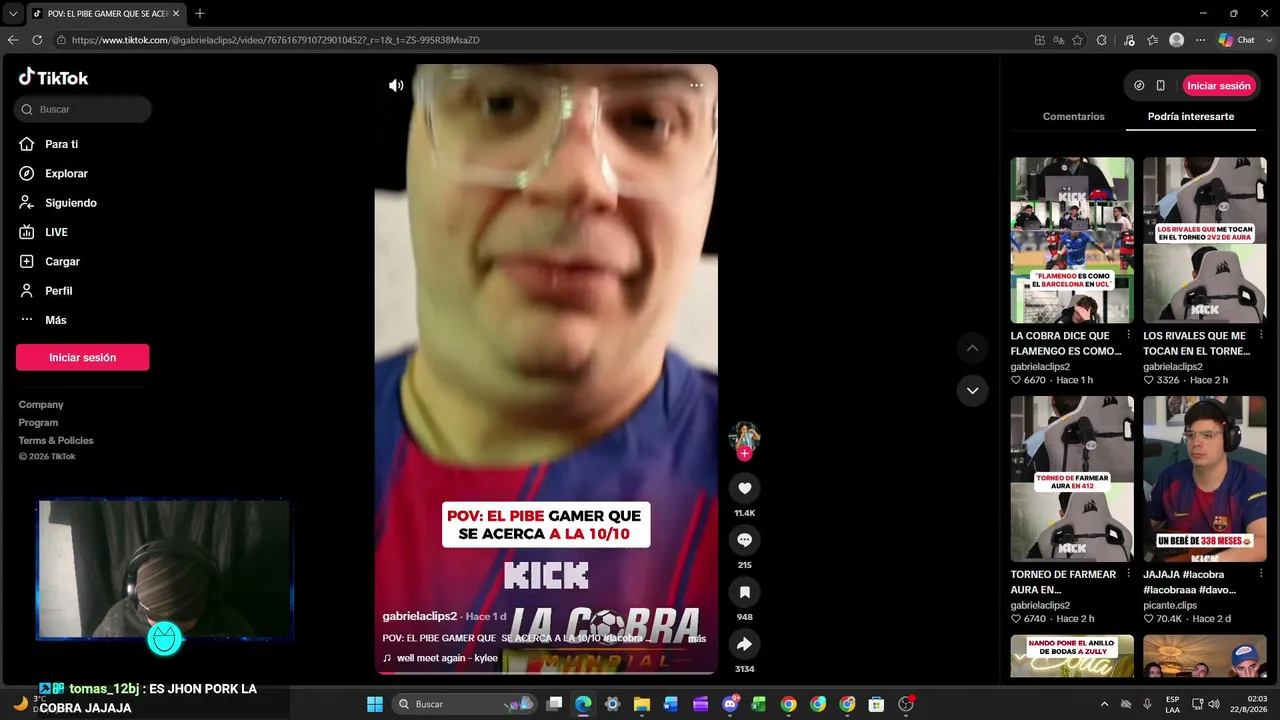Go to the previous video with up arrow
The image size is (1280, 720).
972,348
